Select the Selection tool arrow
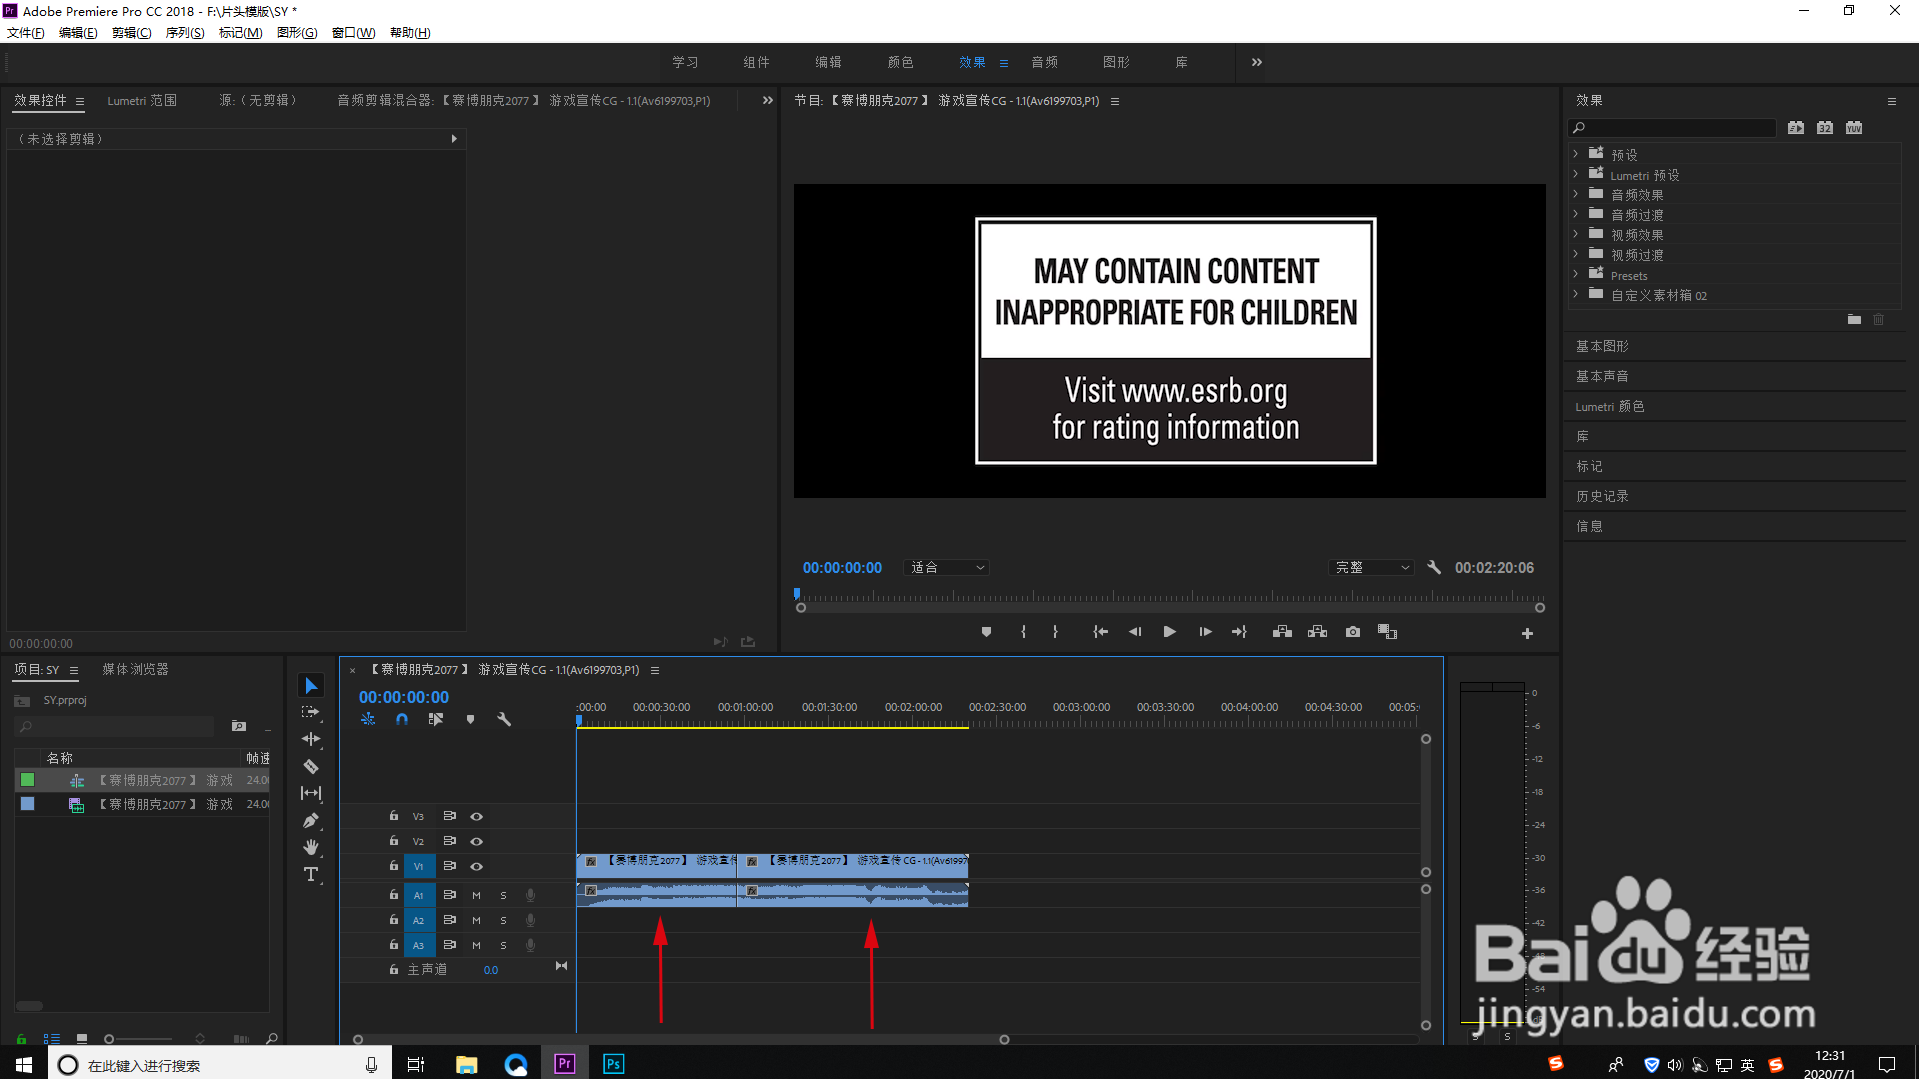The image size is (1919, 1079). click(x=311, y=685)
